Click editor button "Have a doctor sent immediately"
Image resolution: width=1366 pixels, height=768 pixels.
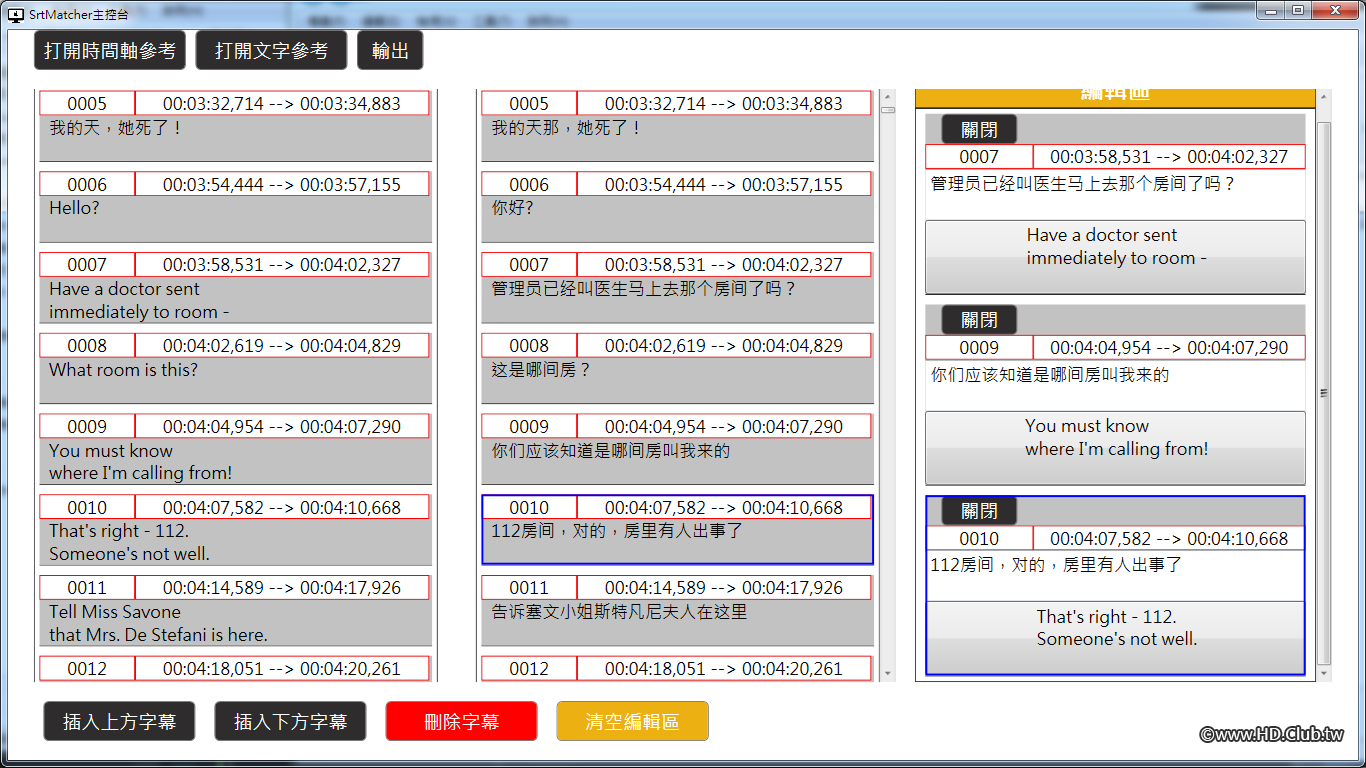point(1115,257)
